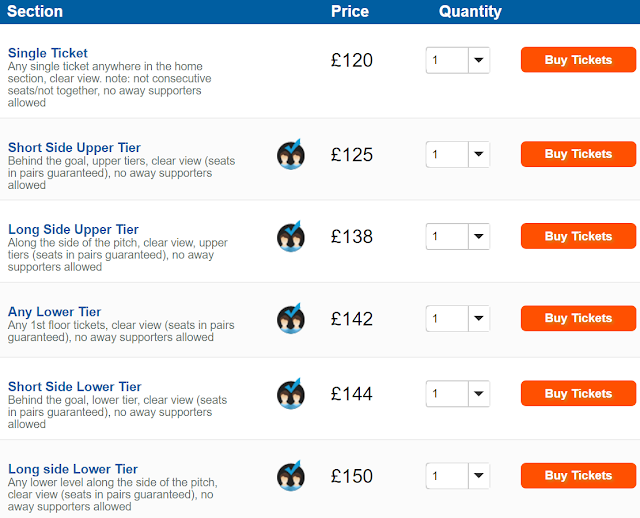Buy Tickets for the £120 Single Ticket

pos(578,60)
